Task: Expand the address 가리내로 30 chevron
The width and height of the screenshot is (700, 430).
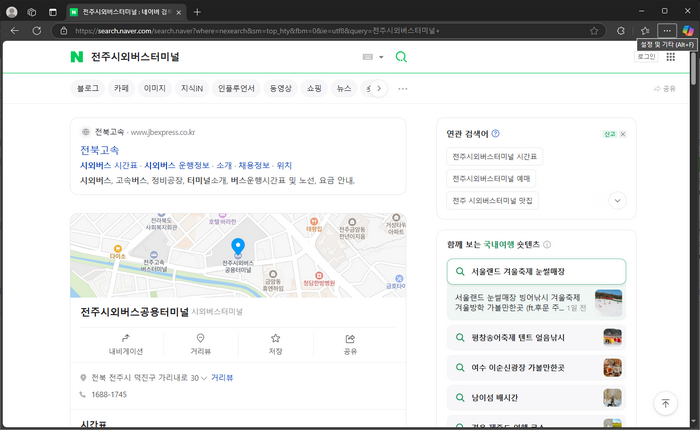Action: pos(204,378)
